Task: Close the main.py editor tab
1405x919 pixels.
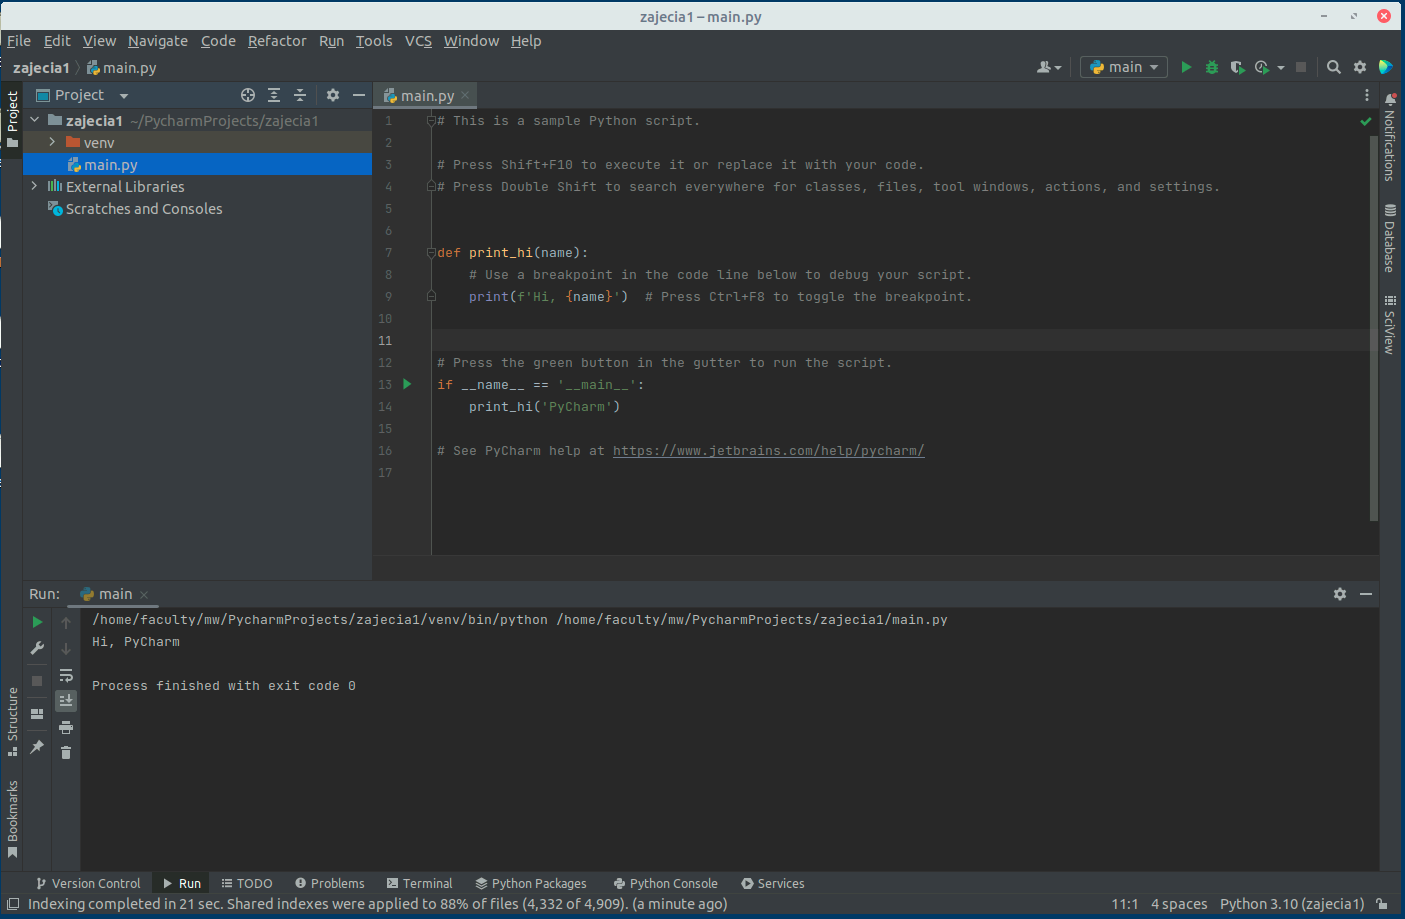Action: click(x=465, y=95)
